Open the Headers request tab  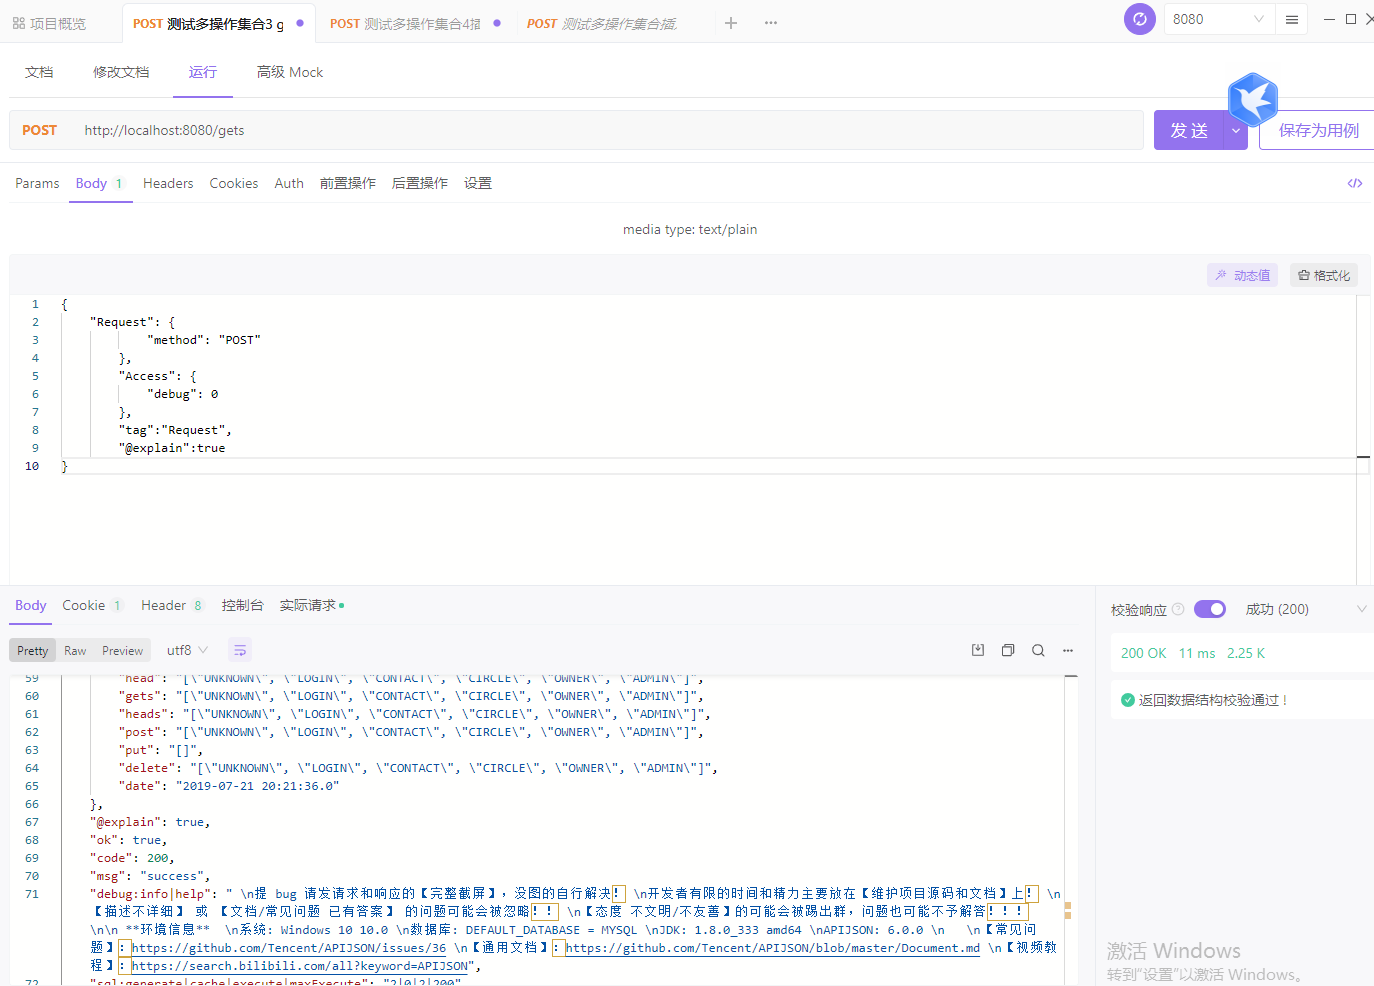coord(168,183)
